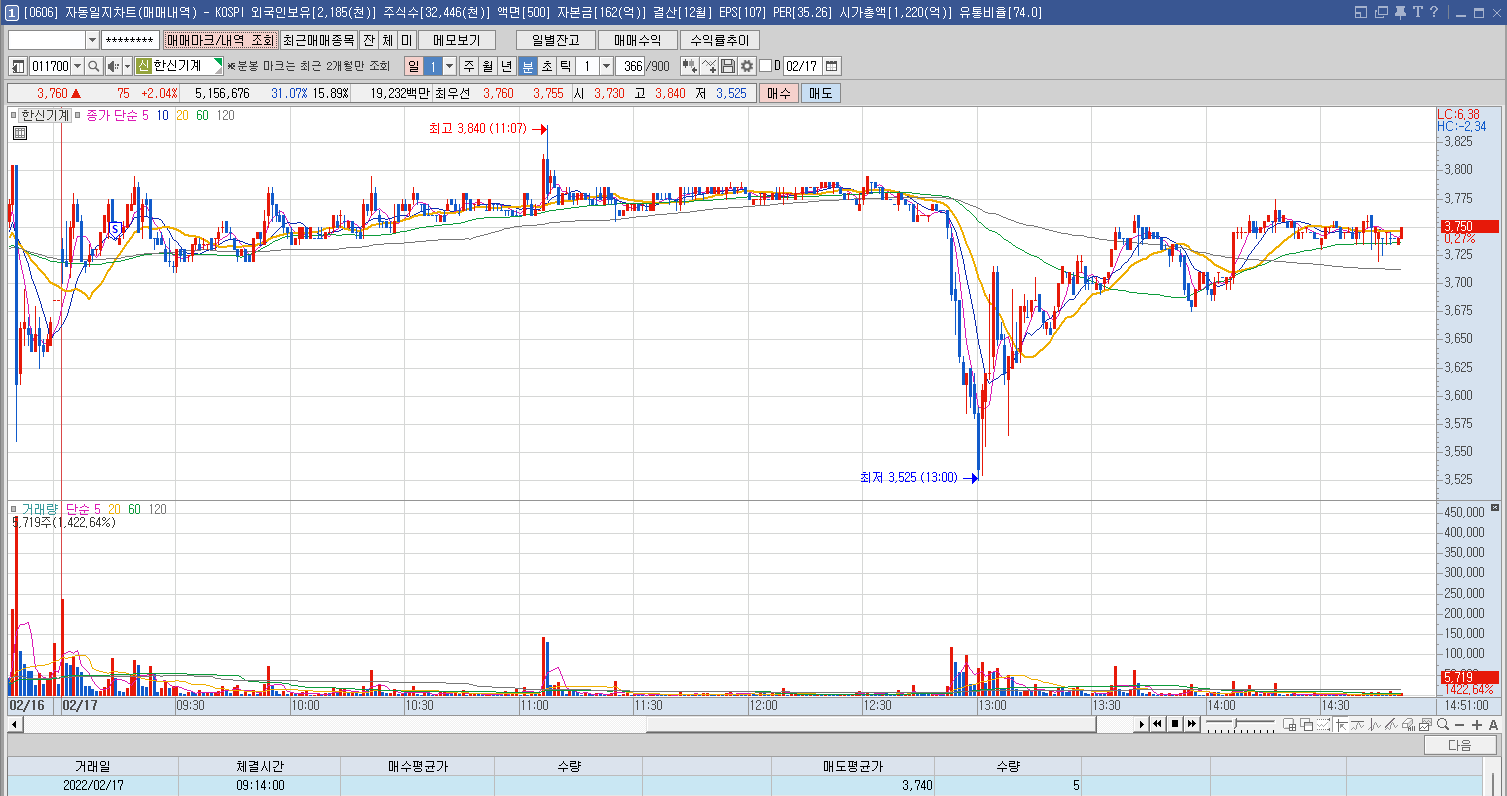This screenshot has height=796, width=1507.
Task: Open 매매수익 trading profit
Action: tap(637, 40)
